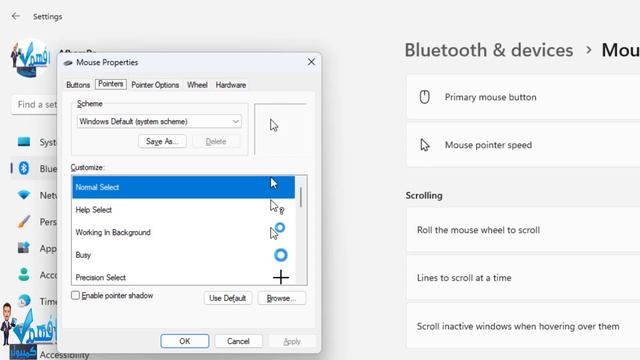Open the Wheel tab
Viewport: 640px width, 360px height.
(x=197, y=85)
